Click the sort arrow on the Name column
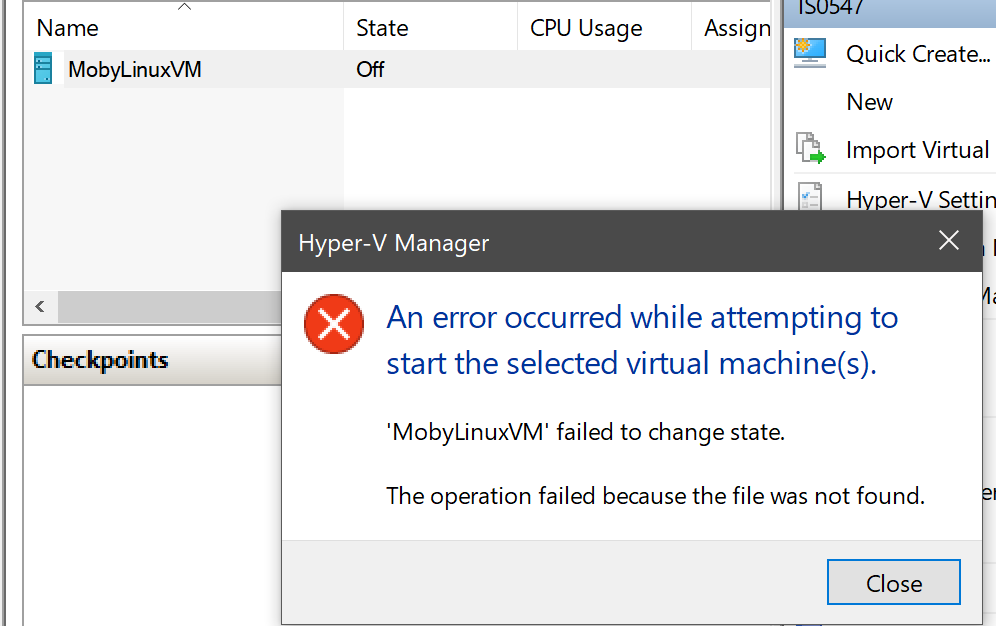Image resolution: width=996 pixels, height=626 pixels. tap(184, 8)
